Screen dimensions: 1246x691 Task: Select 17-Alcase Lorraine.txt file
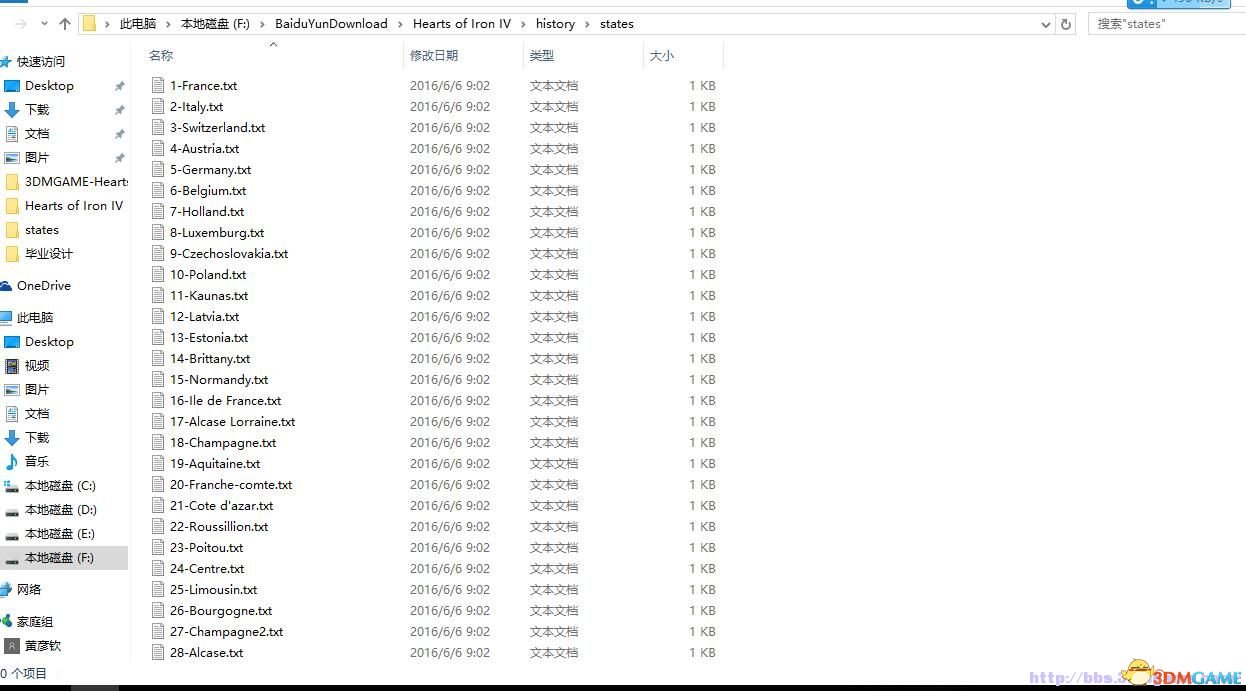coord(232,422)
